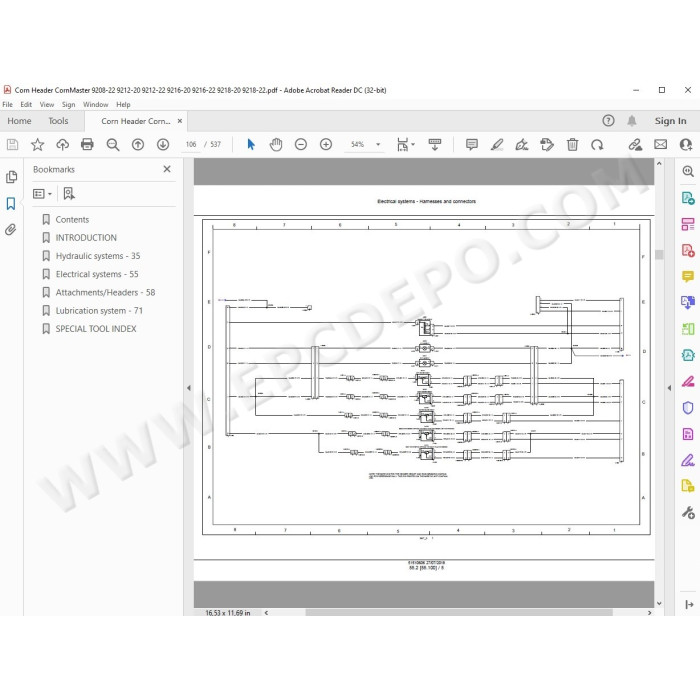The width and height of the screenshot is (700, 700).
Task: Click the page number input field
Action: 191,144
